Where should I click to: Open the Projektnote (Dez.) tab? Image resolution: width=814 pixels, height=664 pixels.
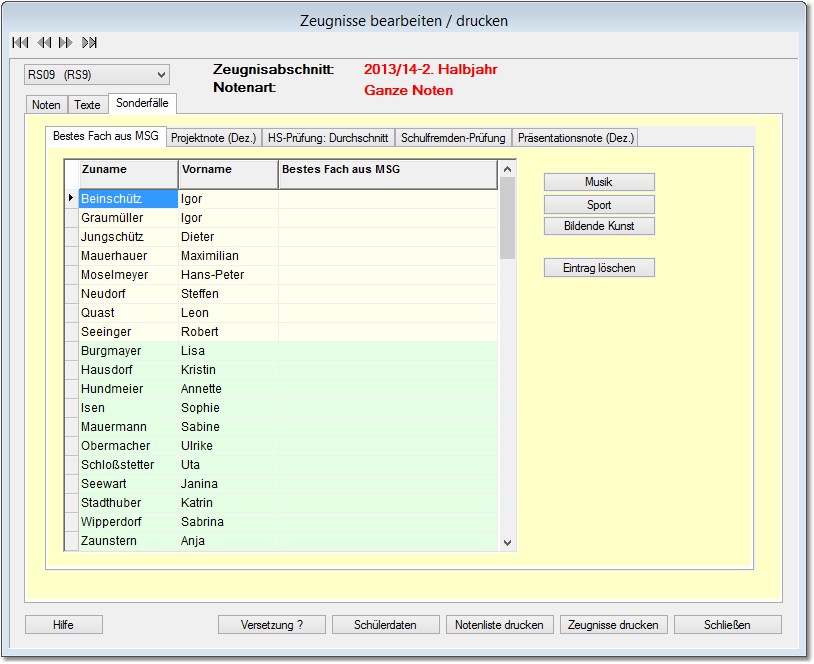[213, 138]
